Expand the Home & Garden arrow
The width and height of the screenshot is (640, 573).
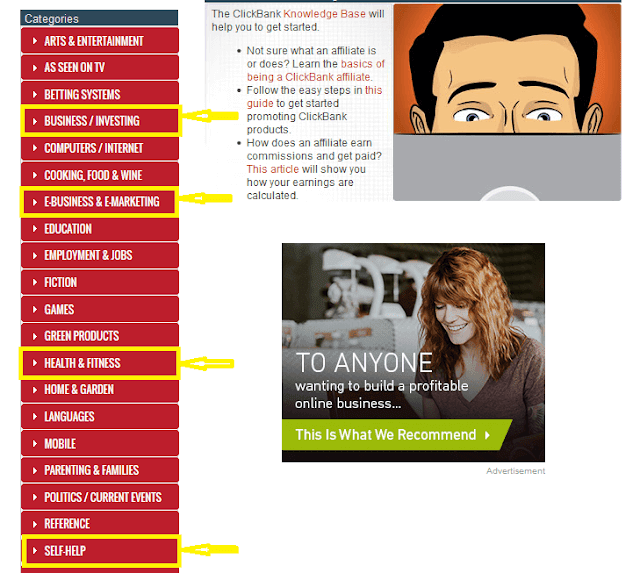35,390
